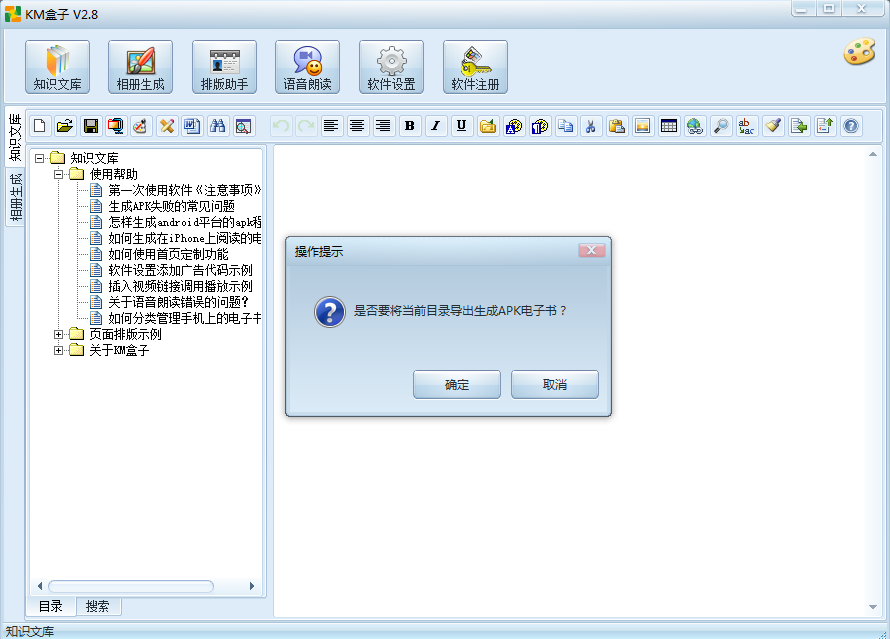Click editor scrollbar down arrow
This screenshot has height=639, width=890.
[873, 607]
